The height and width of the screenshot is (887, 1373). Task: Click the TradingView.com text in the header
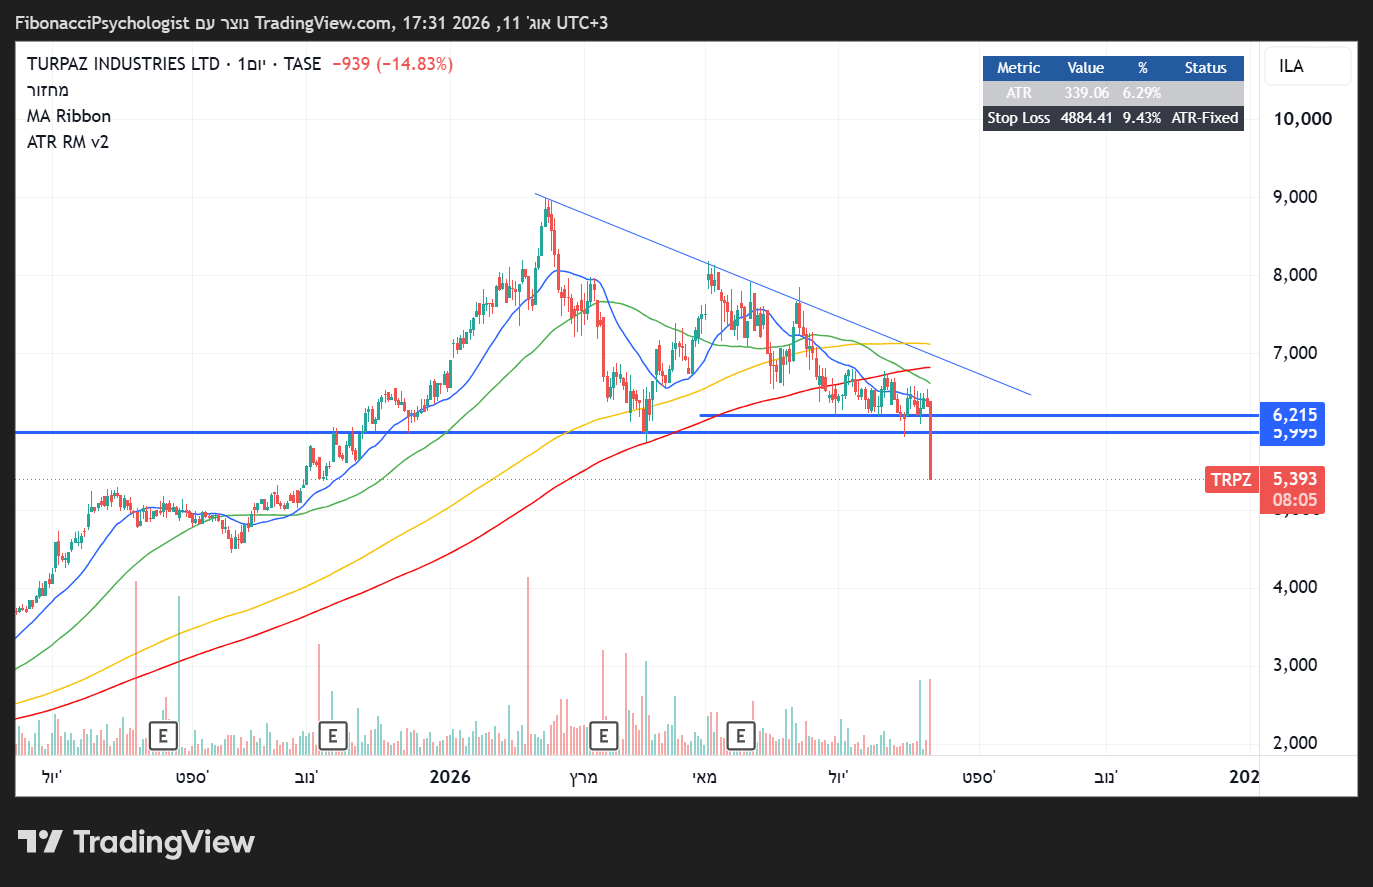325,23
